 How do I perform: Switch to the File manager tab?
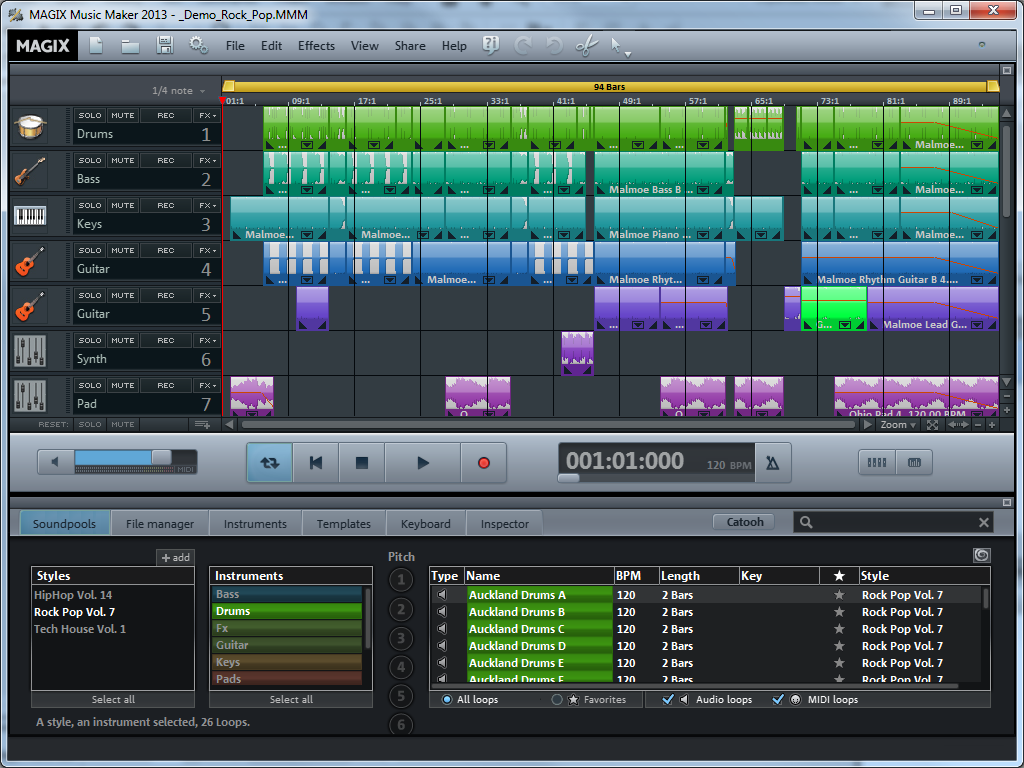[160, 524]
